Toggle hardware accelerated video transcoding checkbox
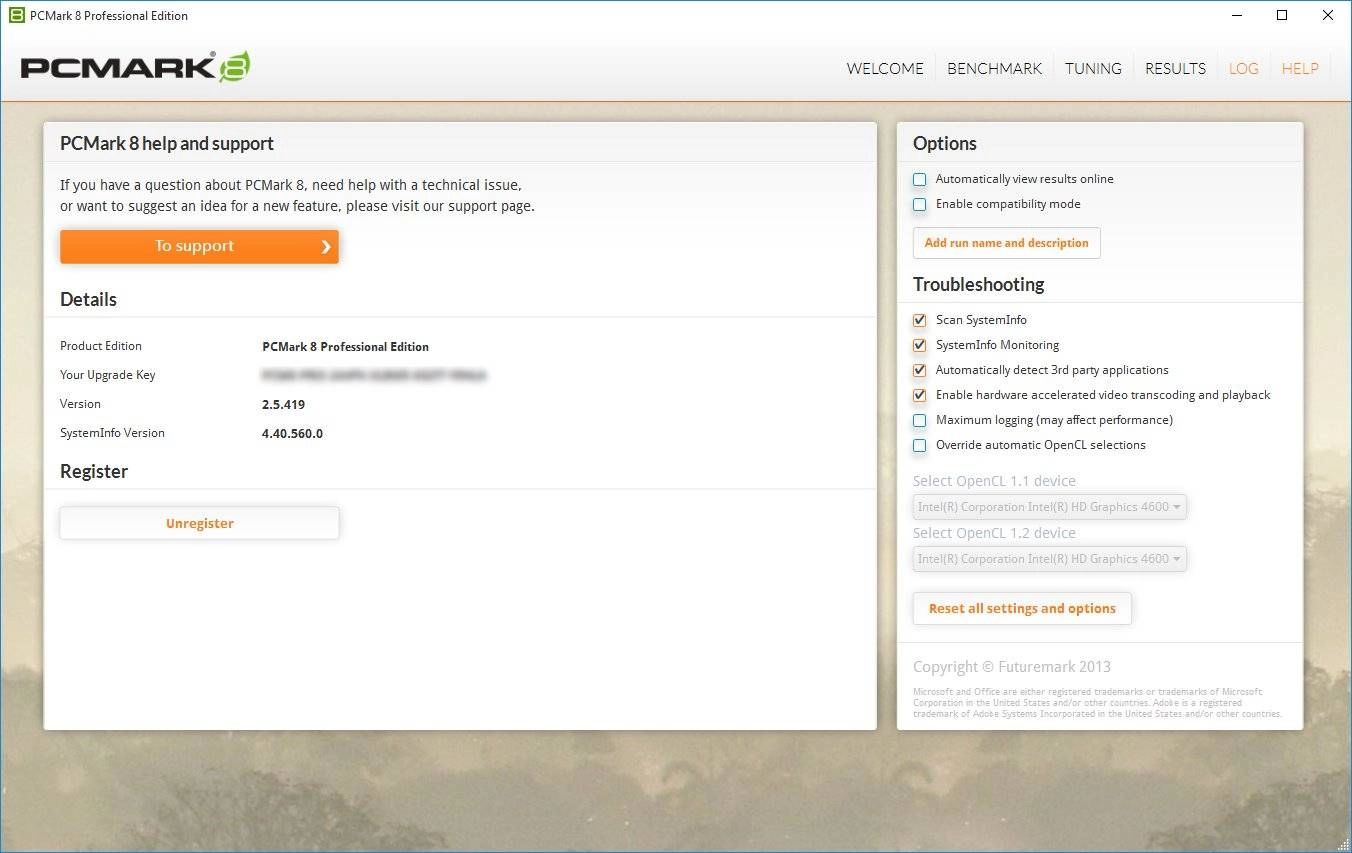The width and height of the screenshot is (1352, 853). pos(920,396)
